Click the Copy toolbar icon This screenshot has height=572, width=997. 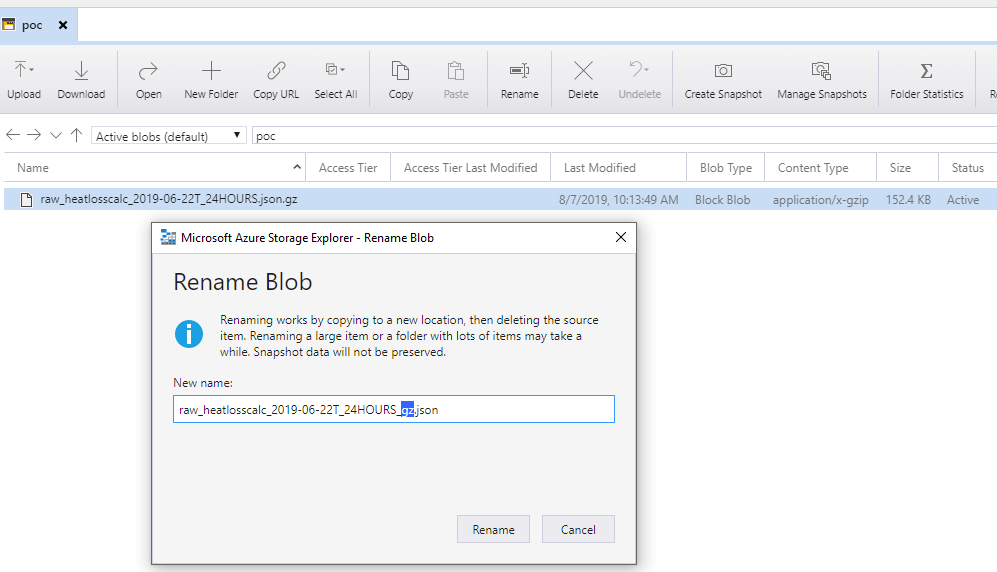(401, 71)
